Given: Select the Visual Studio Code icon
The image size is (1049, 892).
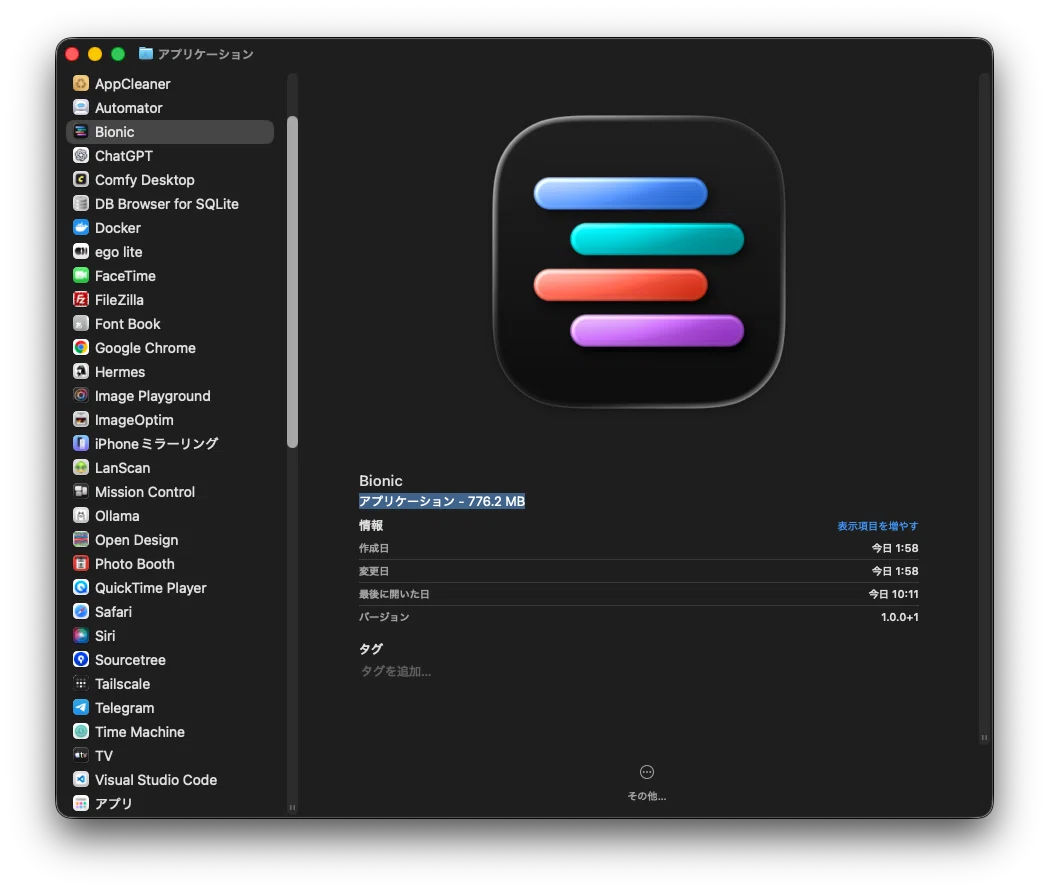Looking at the screenshot, I should pos(81,780).
